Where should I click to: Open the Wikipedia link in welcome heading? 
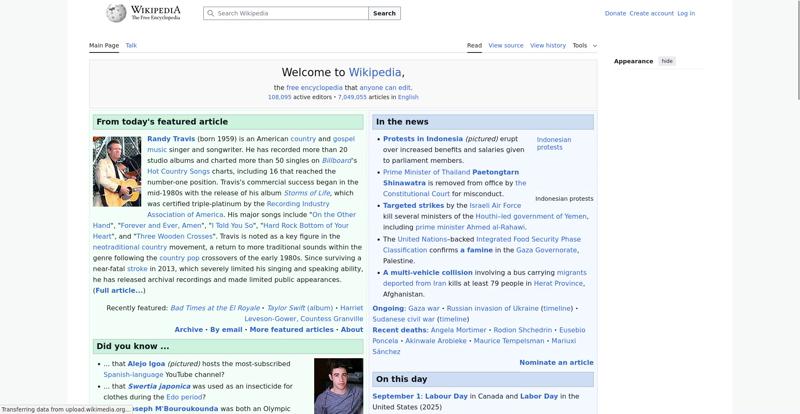pyautogui.click(x=375, y=72)
